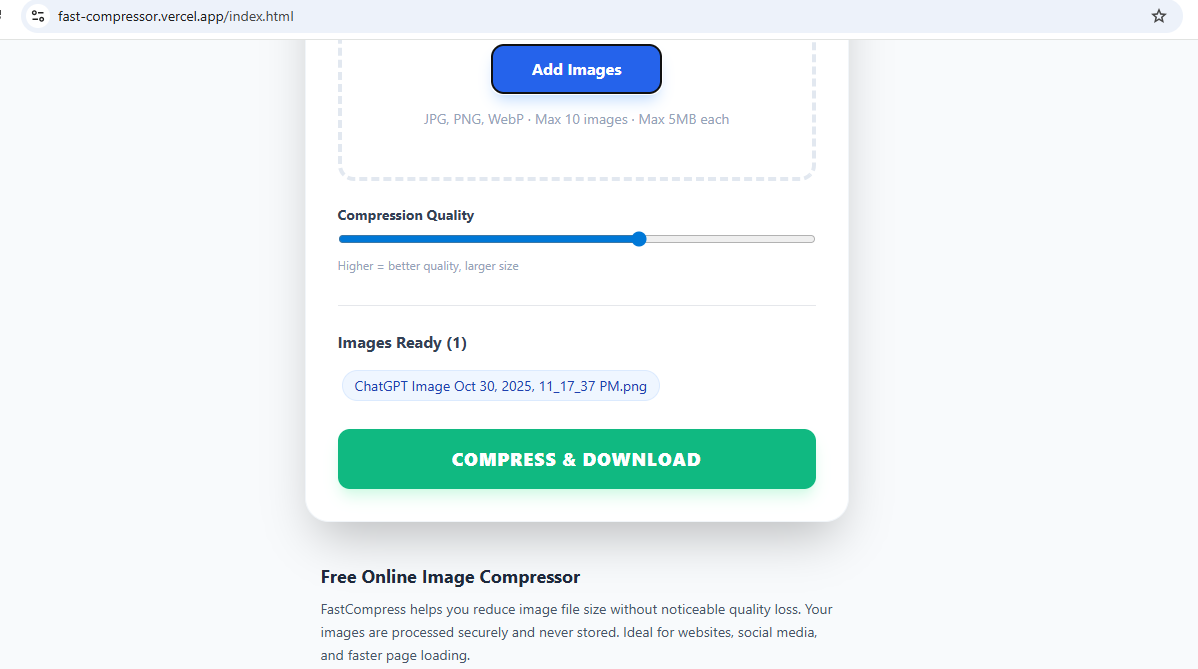Click the green area of the download button
The width and height of the screenshot is (1198, 669).
click(400, 459)
